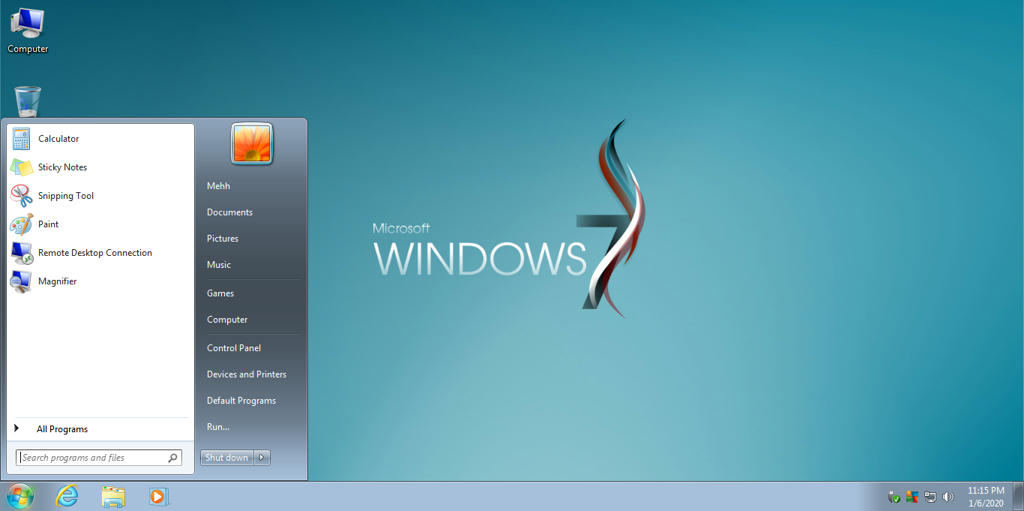The height and width of the screenshot is (511, 1024).
Task: Select the Recycle Bin desktop icon
Action: 27,102
